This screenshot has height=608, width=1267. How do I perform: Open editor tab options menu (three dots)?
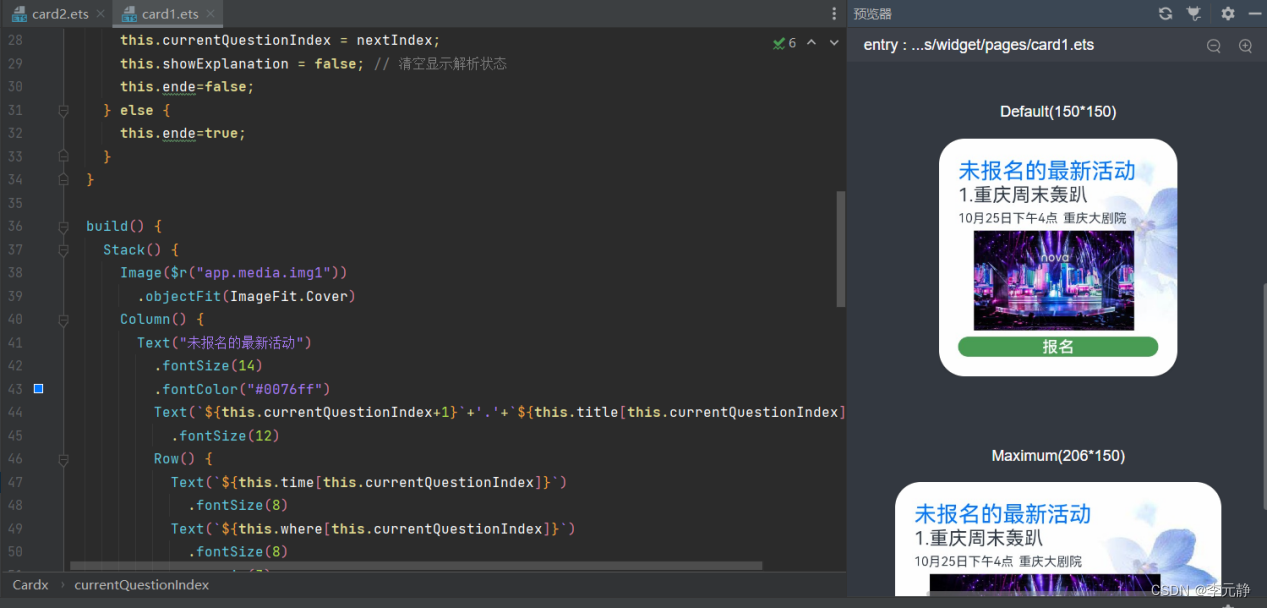click(834, 14)
